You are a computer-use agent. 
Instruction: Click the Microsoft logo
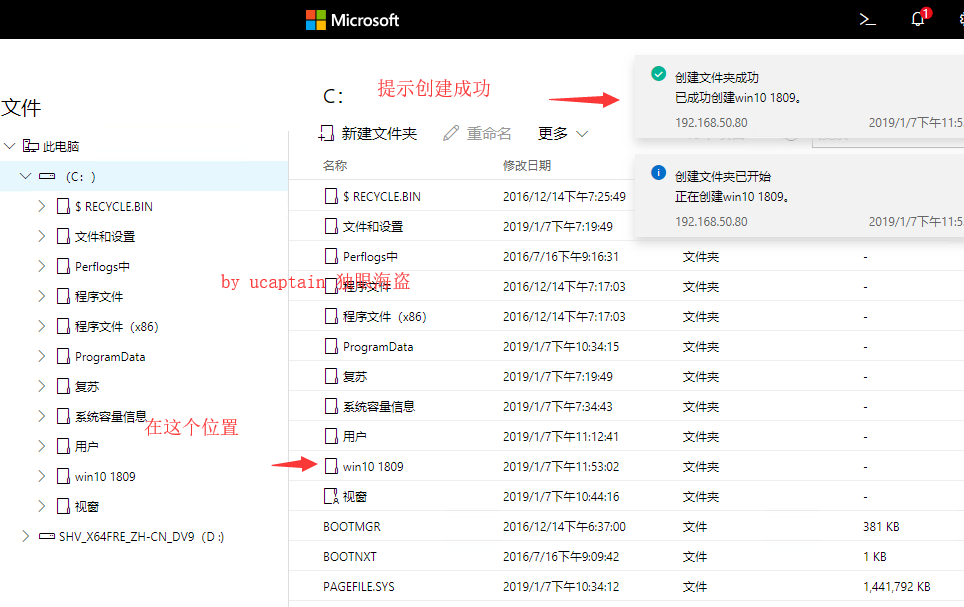pyautogui.click(x=352, y=20)
